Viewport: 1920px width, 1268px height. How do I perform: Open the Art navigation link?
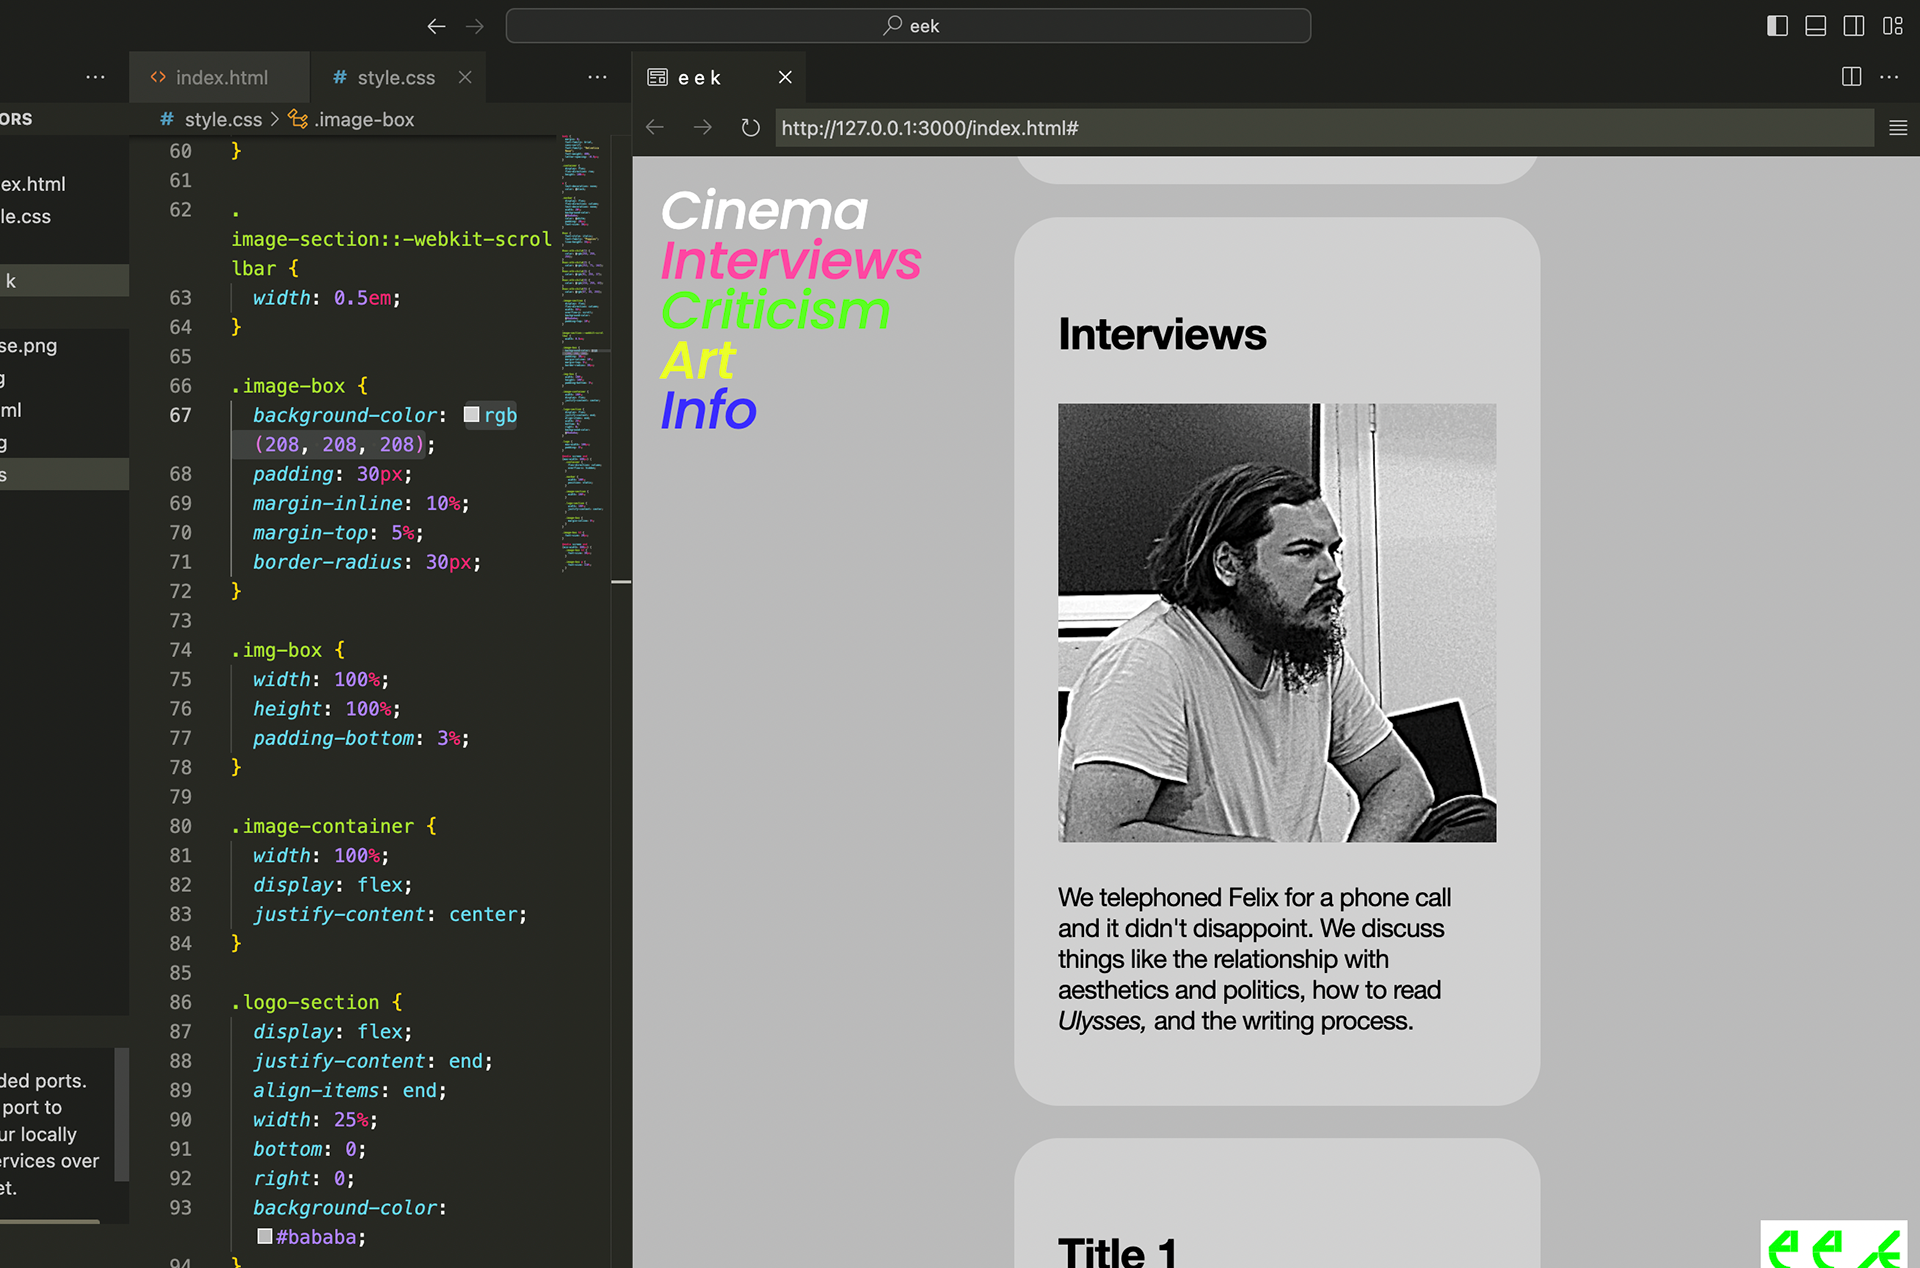click(x=698, y=360)
